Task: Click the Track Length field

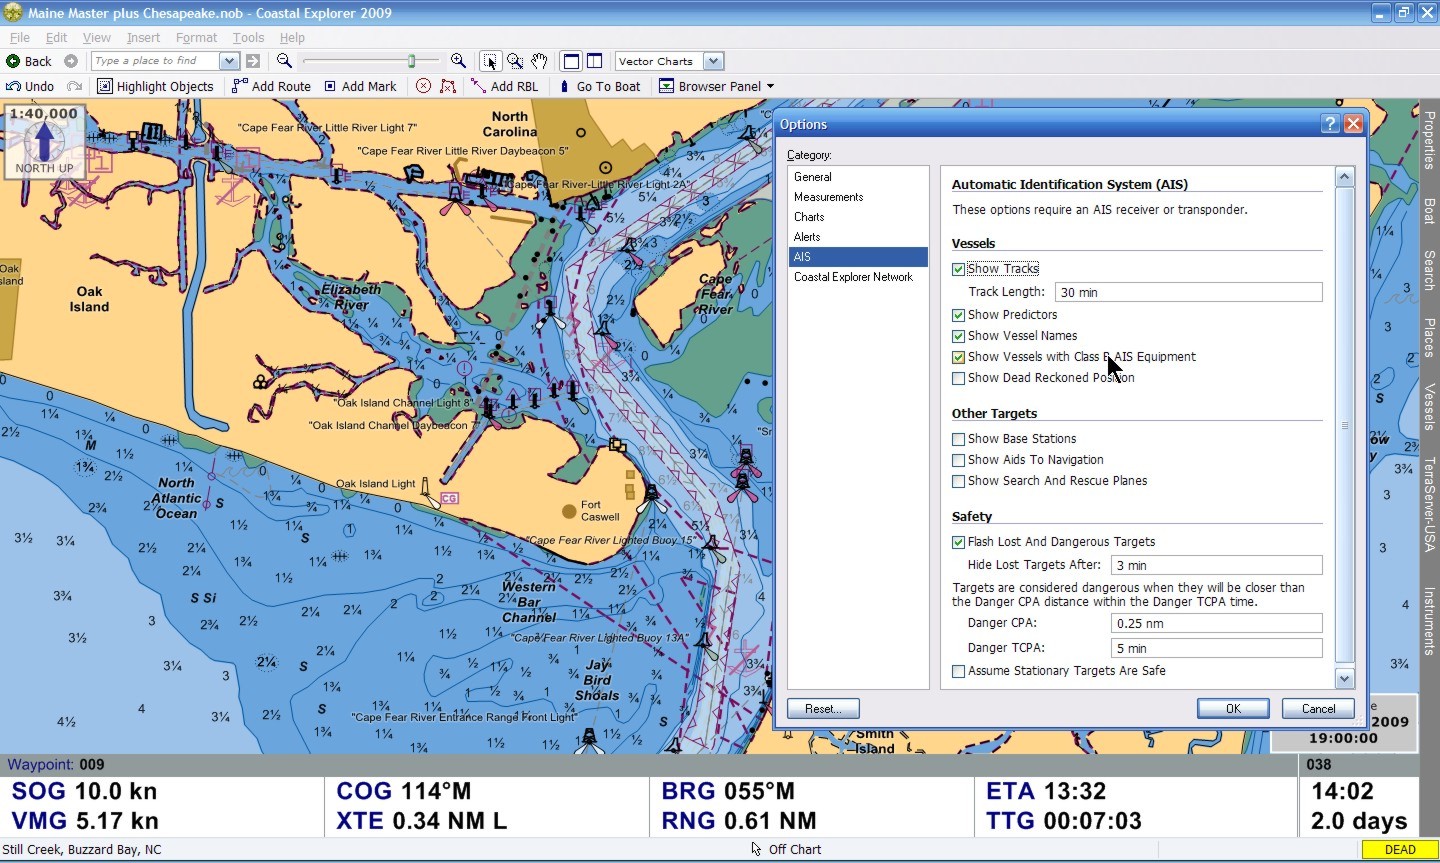Action: (x=1188, y=292)
